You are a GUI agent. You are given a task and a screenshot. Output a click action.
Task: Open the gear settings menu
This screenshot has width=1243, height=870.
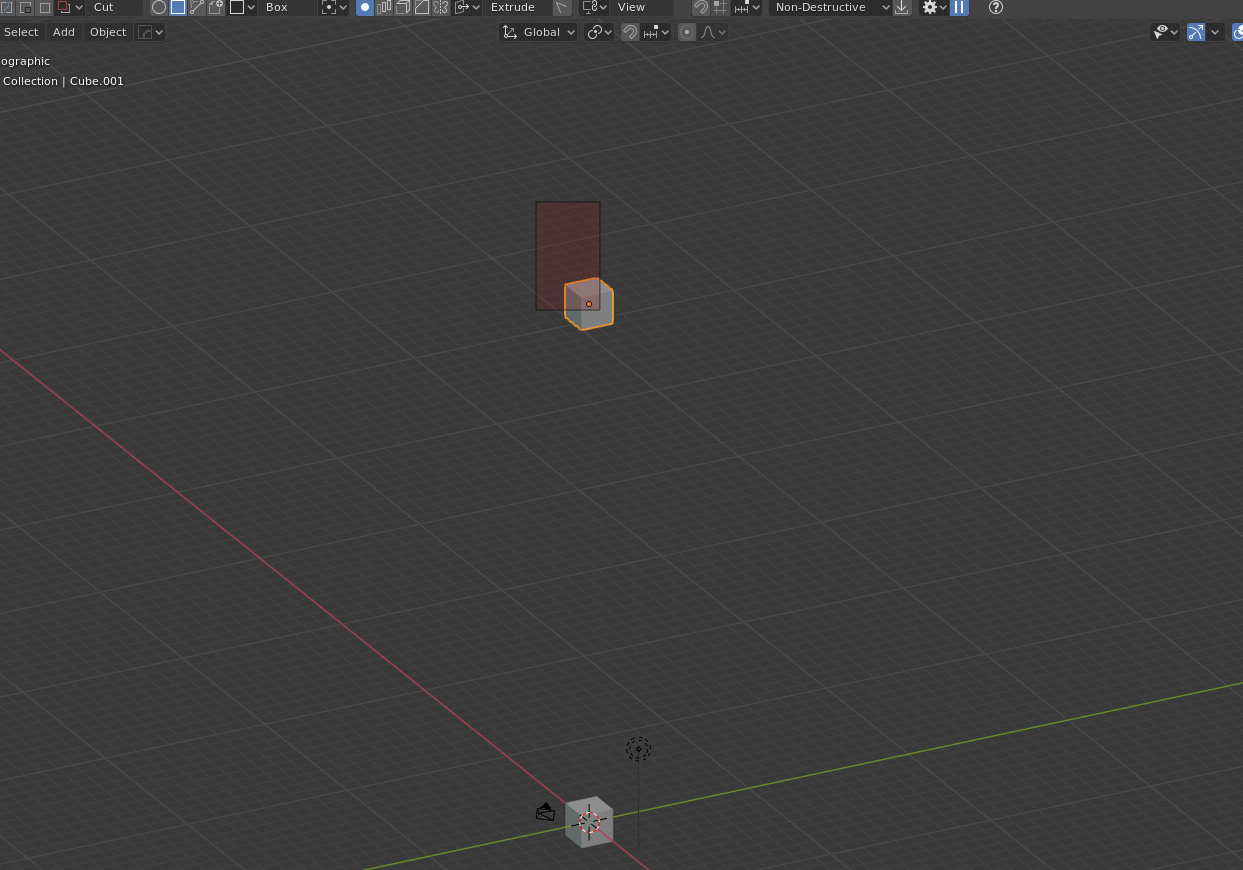pyautogui.click(x=934, y=7)
